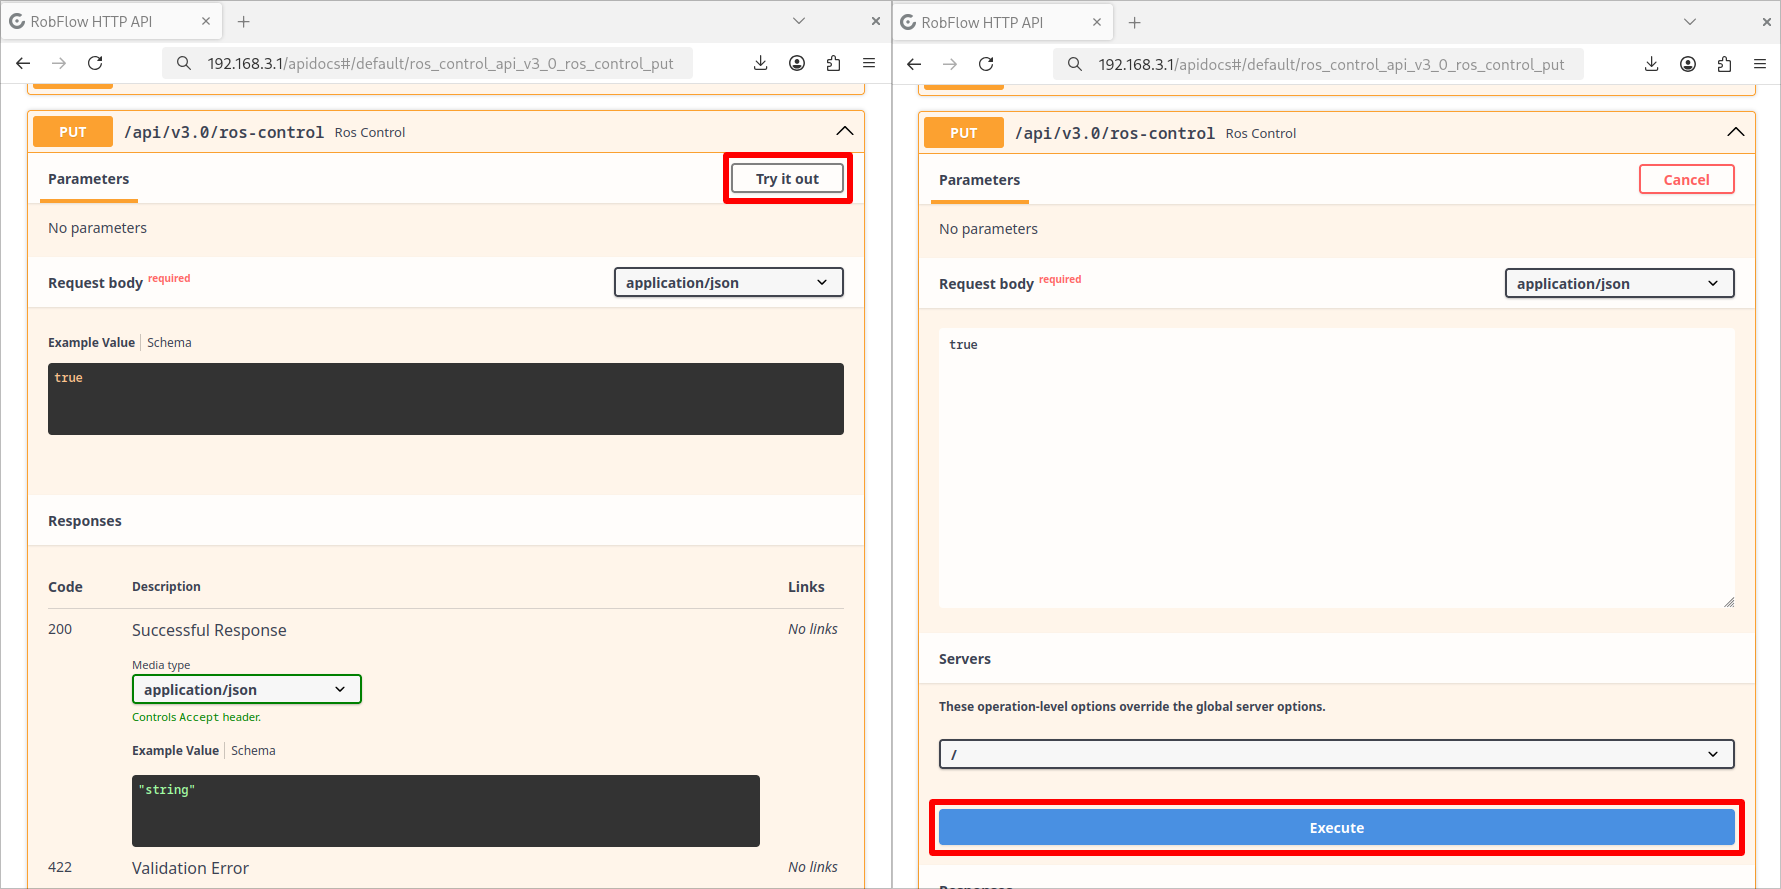Click the /api/v3.0/ros-control path in left window

pyautogui.click(x=224, y=132)
